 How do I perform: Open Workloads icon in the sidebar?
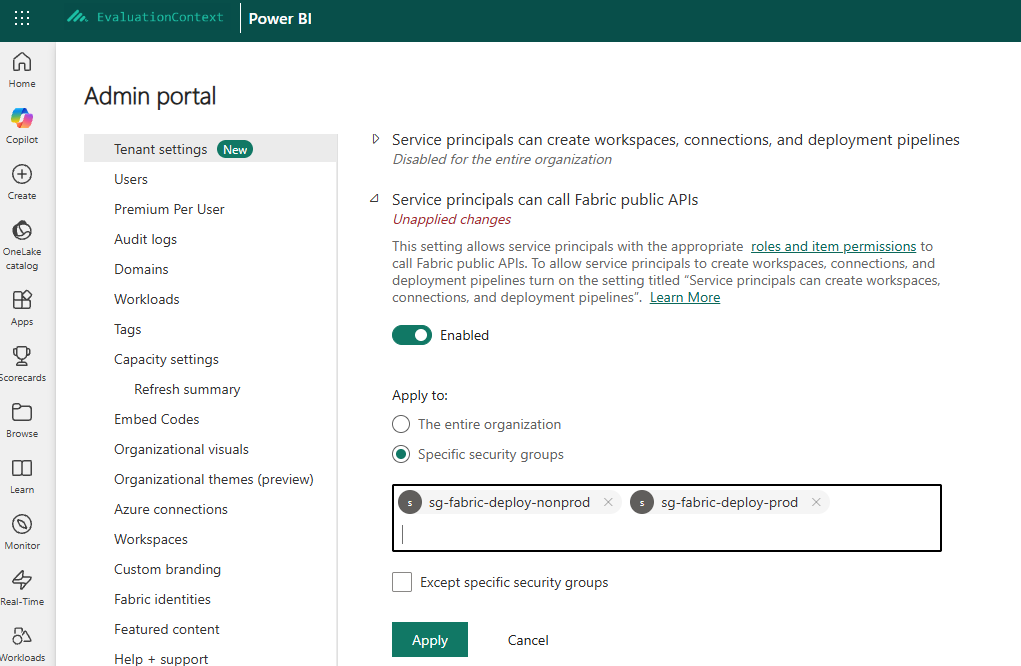tap(22, 636)
